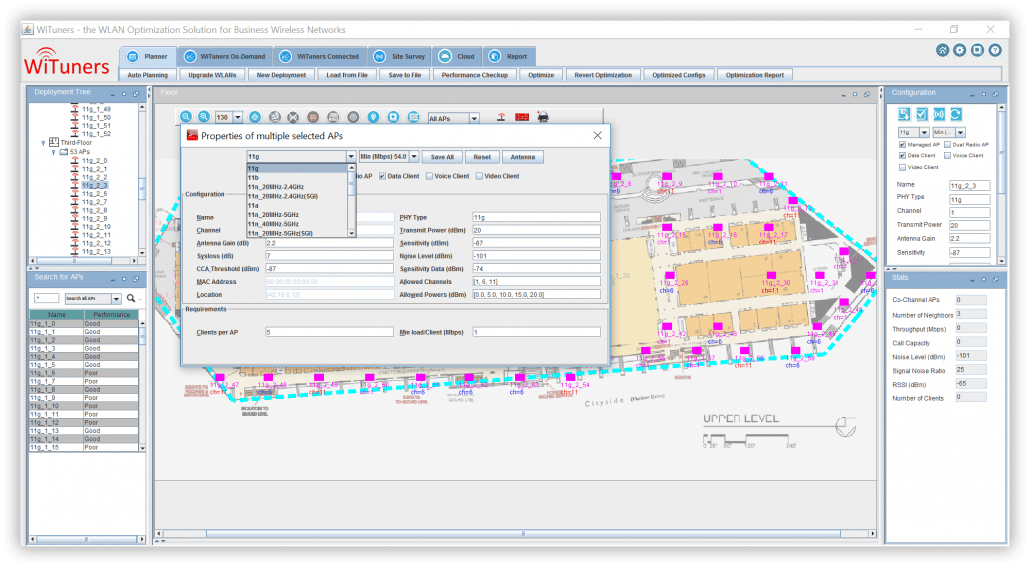
Task: Collapse the 11g PHY type combo box
Action: [351, 156]
